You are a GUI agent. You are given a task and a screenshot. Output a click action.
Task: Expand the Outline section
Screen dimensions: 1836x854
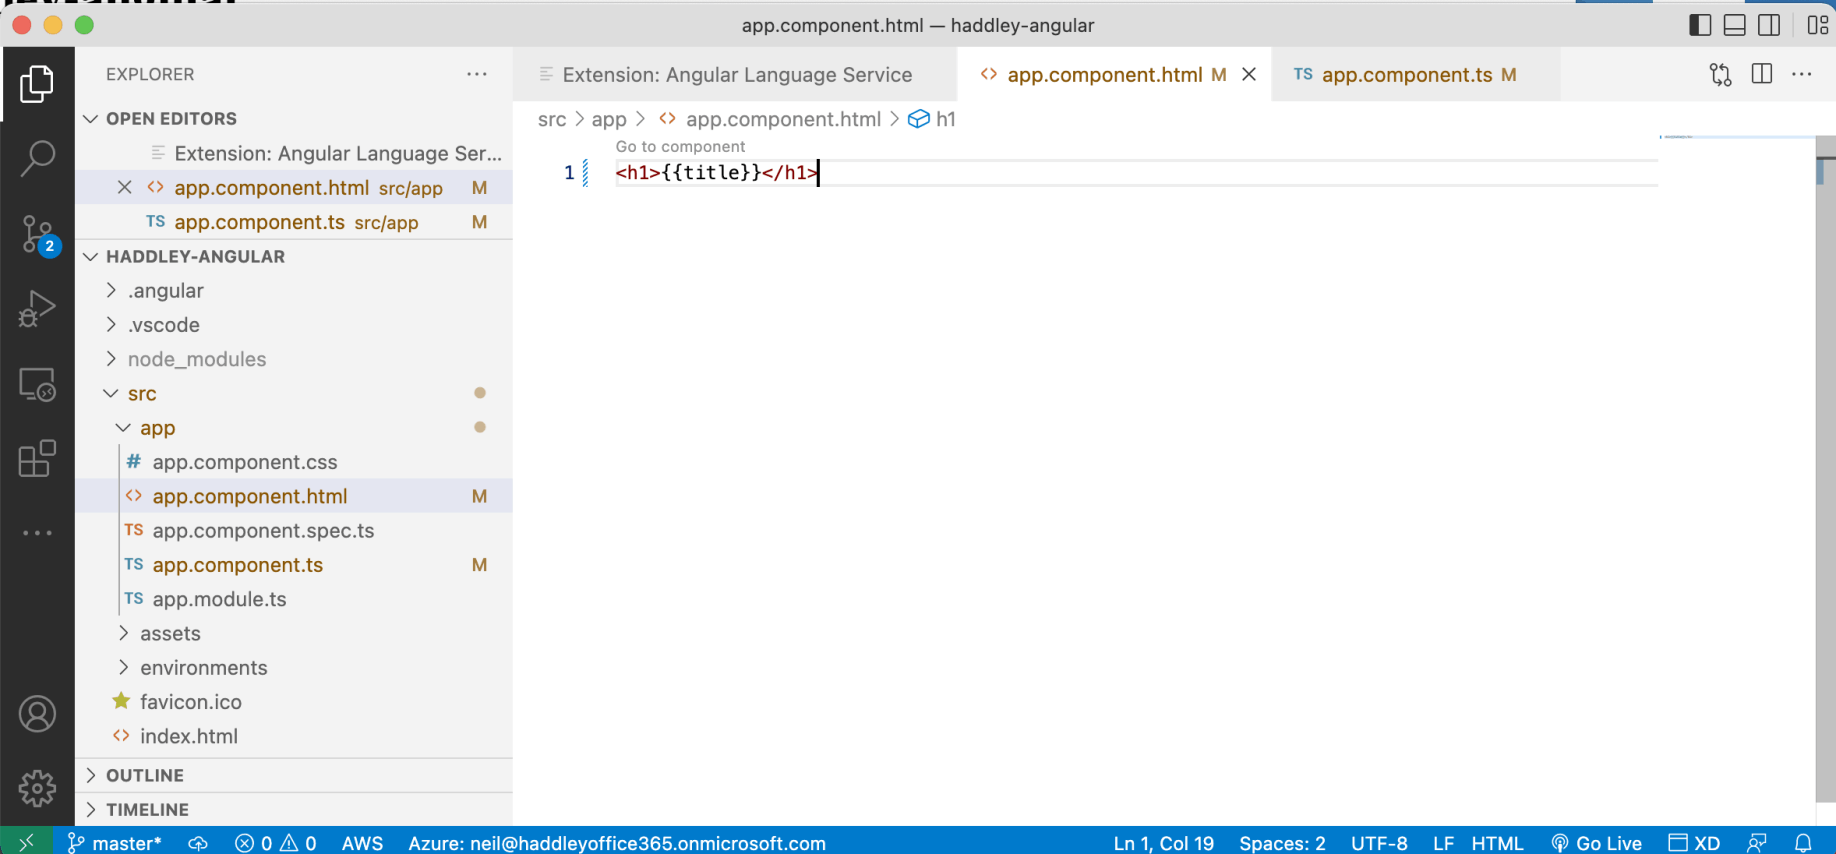(294, 776)
